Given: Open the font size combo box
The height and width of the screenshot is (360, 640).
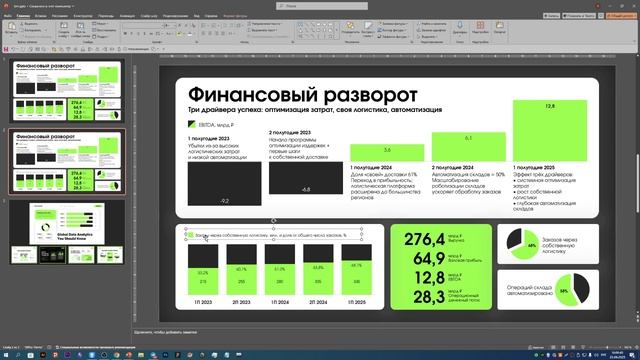Looking at the screenshot, I should click(169, 25).
